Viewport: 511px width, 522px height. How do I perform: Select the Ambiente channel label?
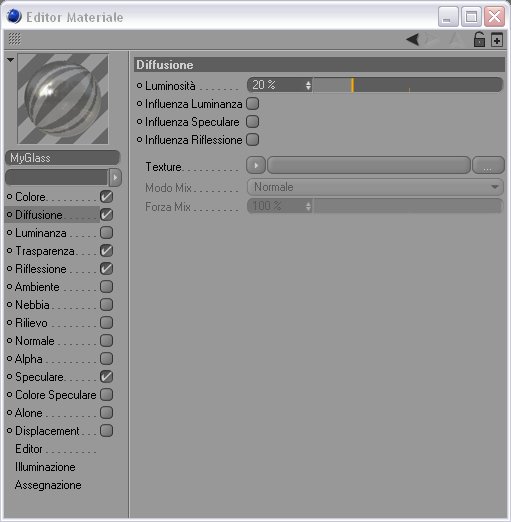[x=37, y=287]
